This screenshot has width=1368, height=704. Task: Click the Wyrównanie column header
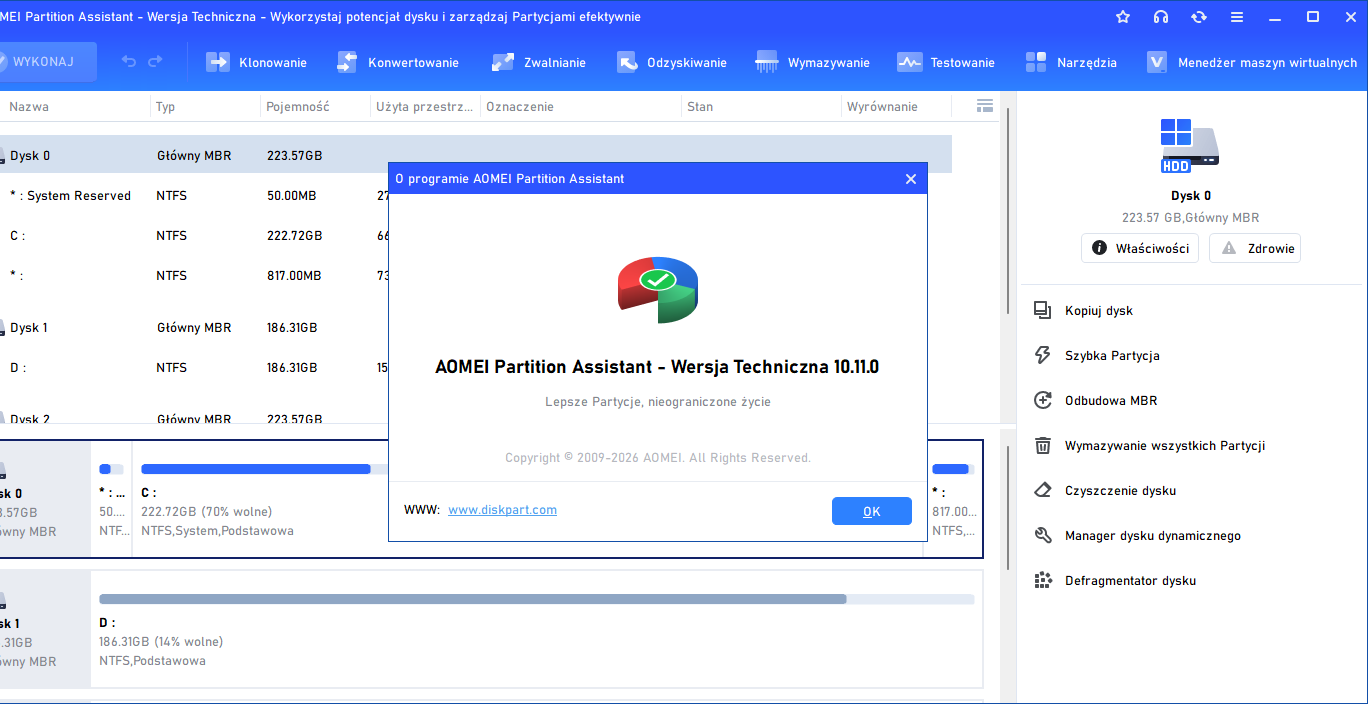882,106
